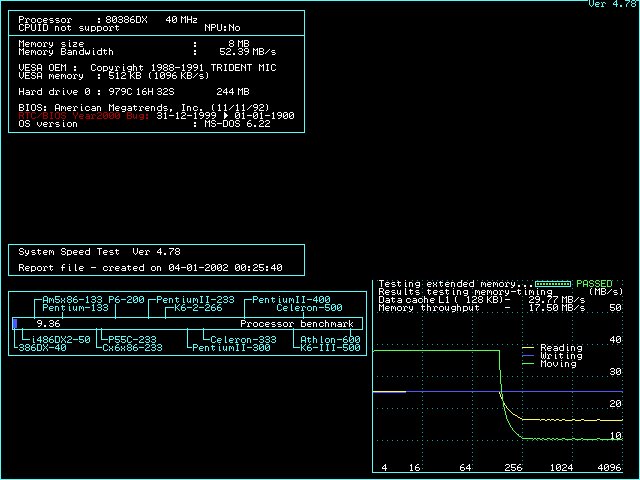
Task: Click the 4096 label on graph axis
Action: click(x=611, y=468)
